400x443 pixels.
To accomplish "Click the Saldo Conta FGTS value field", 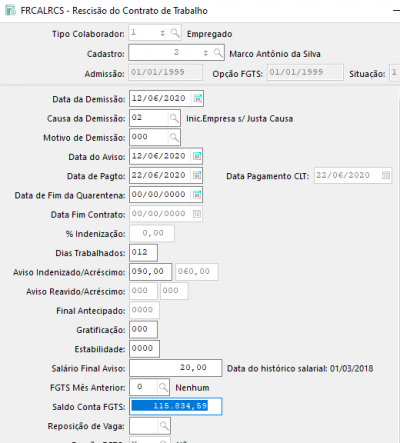I will [x=176, y=406].
